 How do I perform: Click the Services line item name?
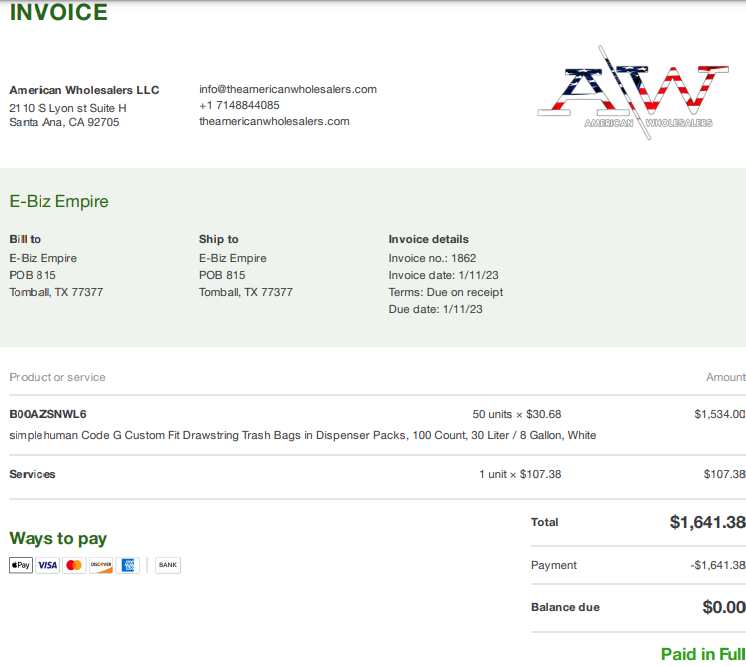click(x=32, y=474)
